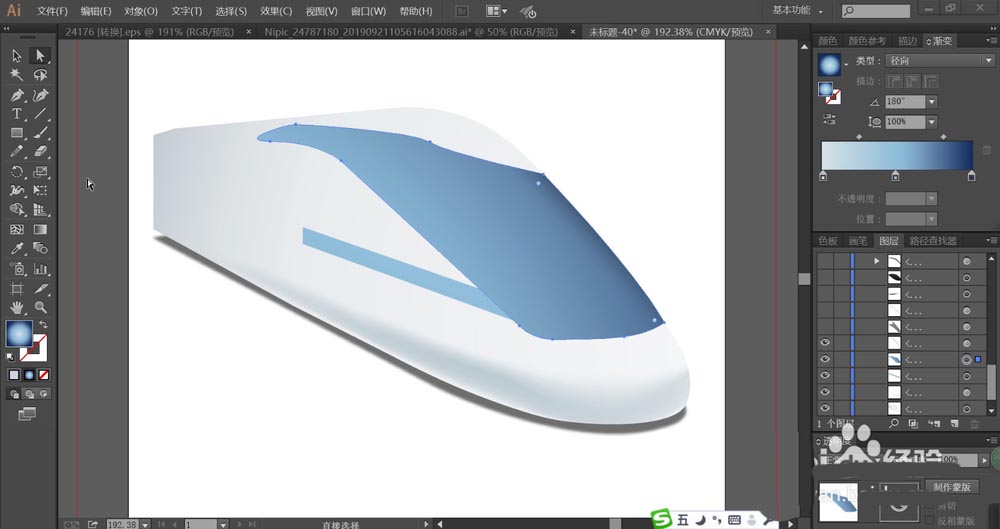Select the Pen tool
Image resolution: width=1000 pixels, height=529 pixels.
pyautogui.click(x=17, y=95)
